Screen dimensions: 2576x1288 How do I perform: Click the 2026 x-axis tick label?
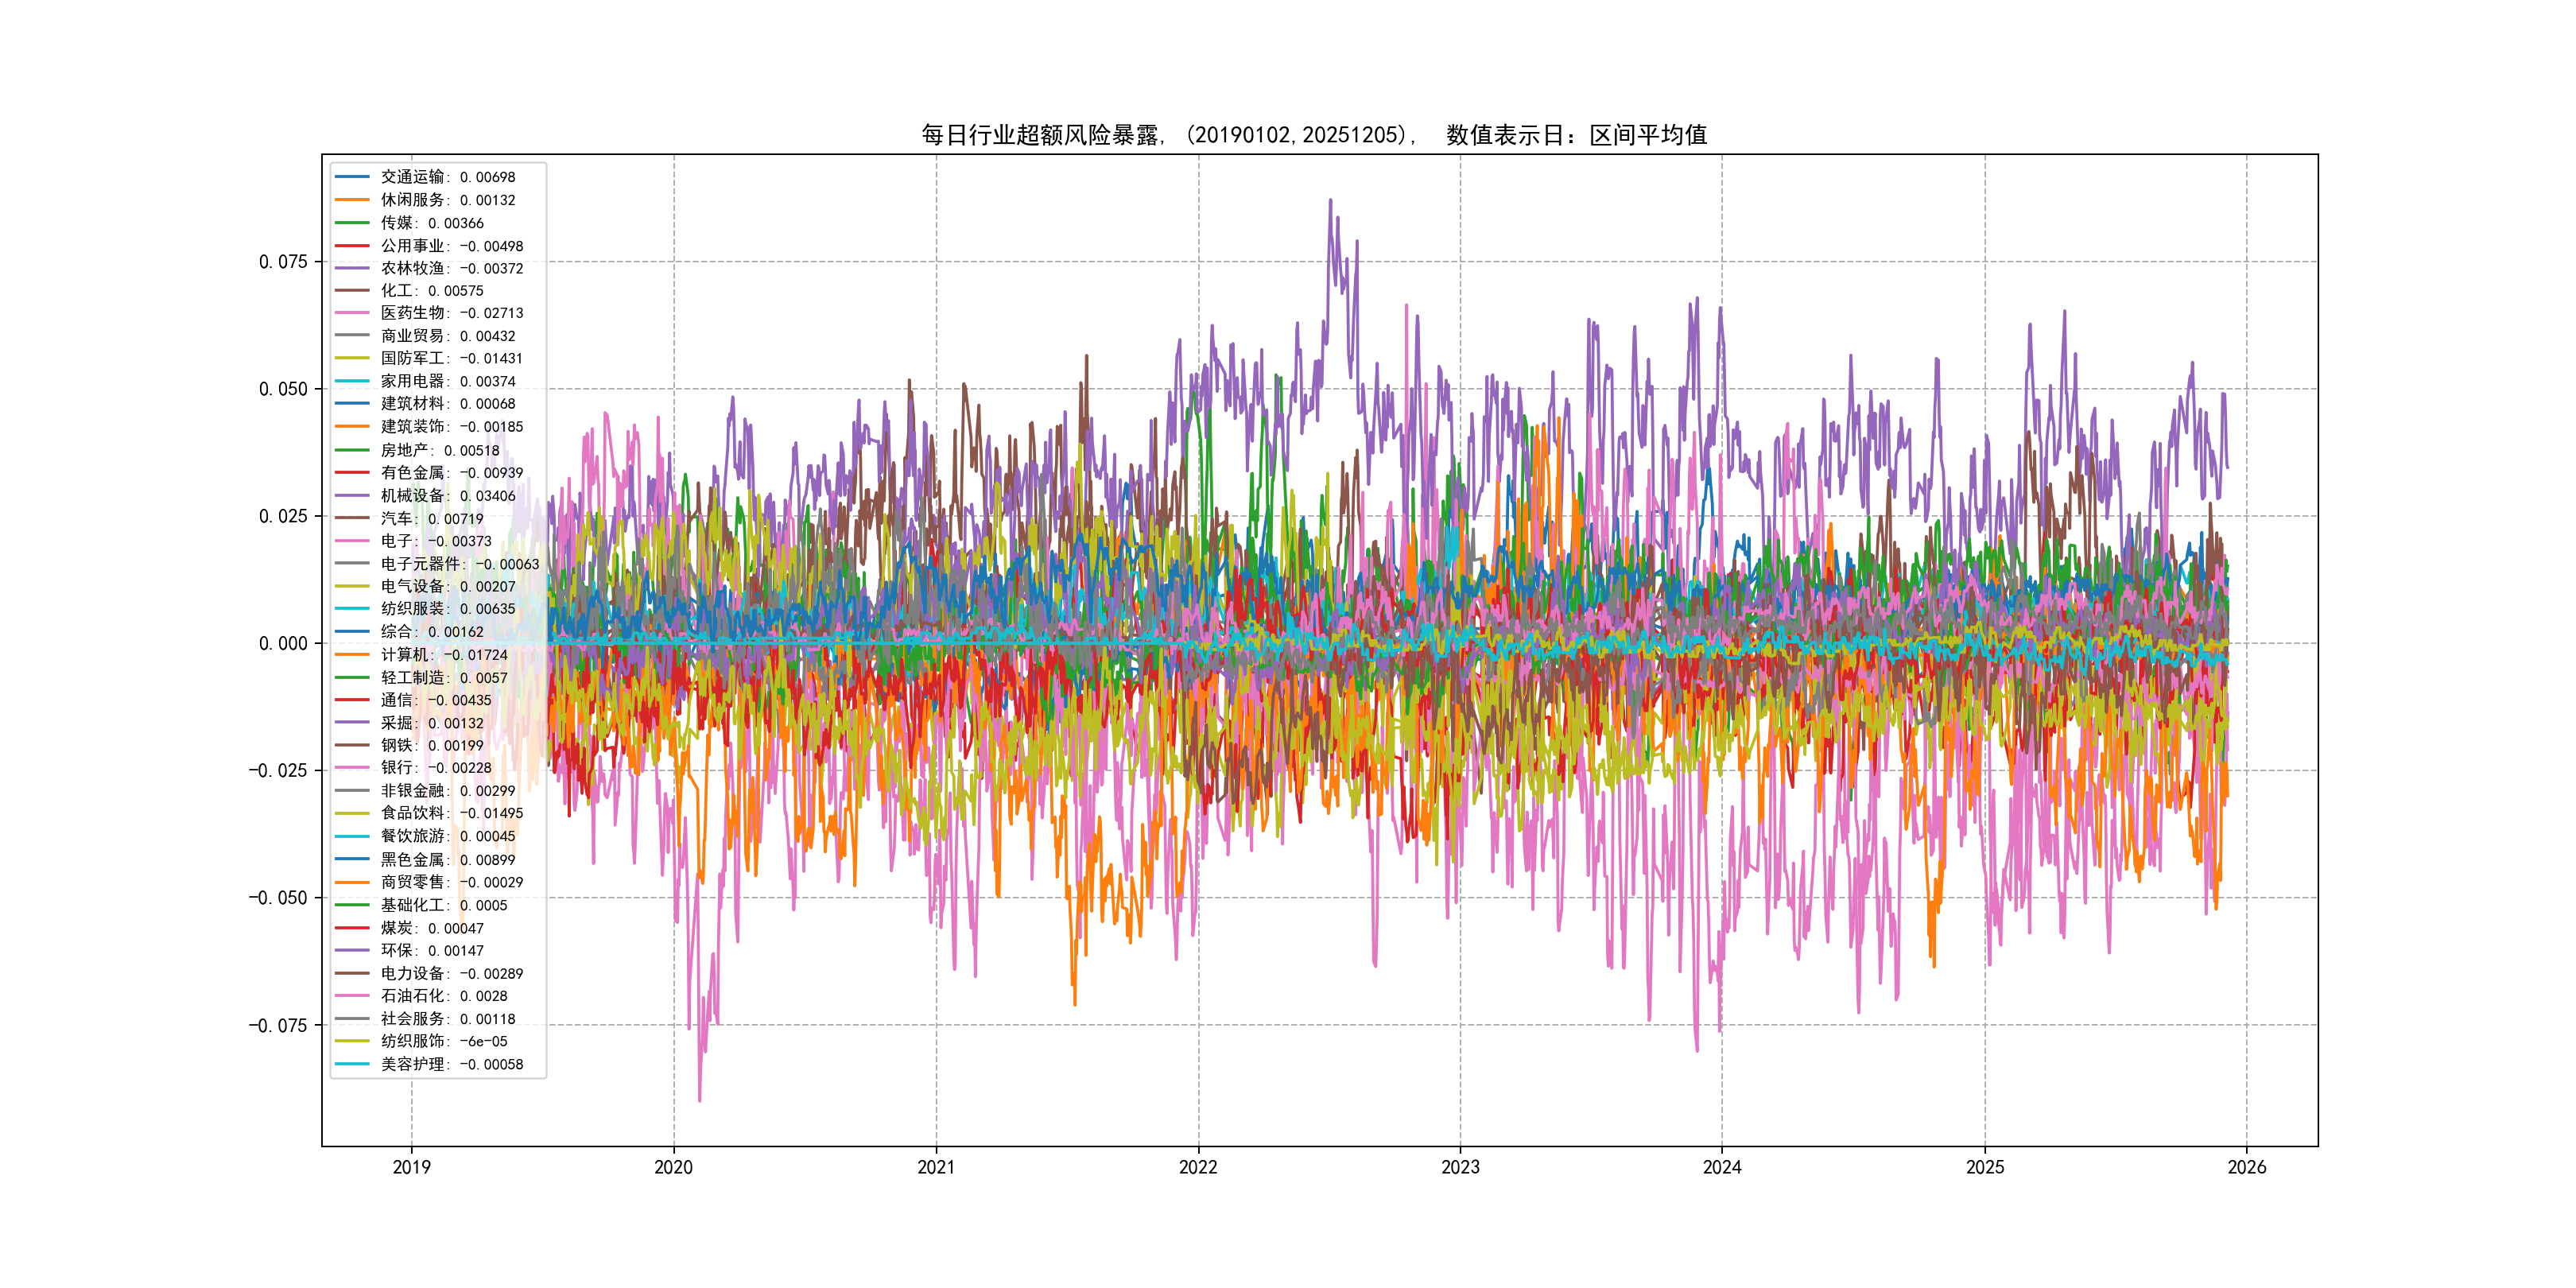click(x=2247, y=1167)
